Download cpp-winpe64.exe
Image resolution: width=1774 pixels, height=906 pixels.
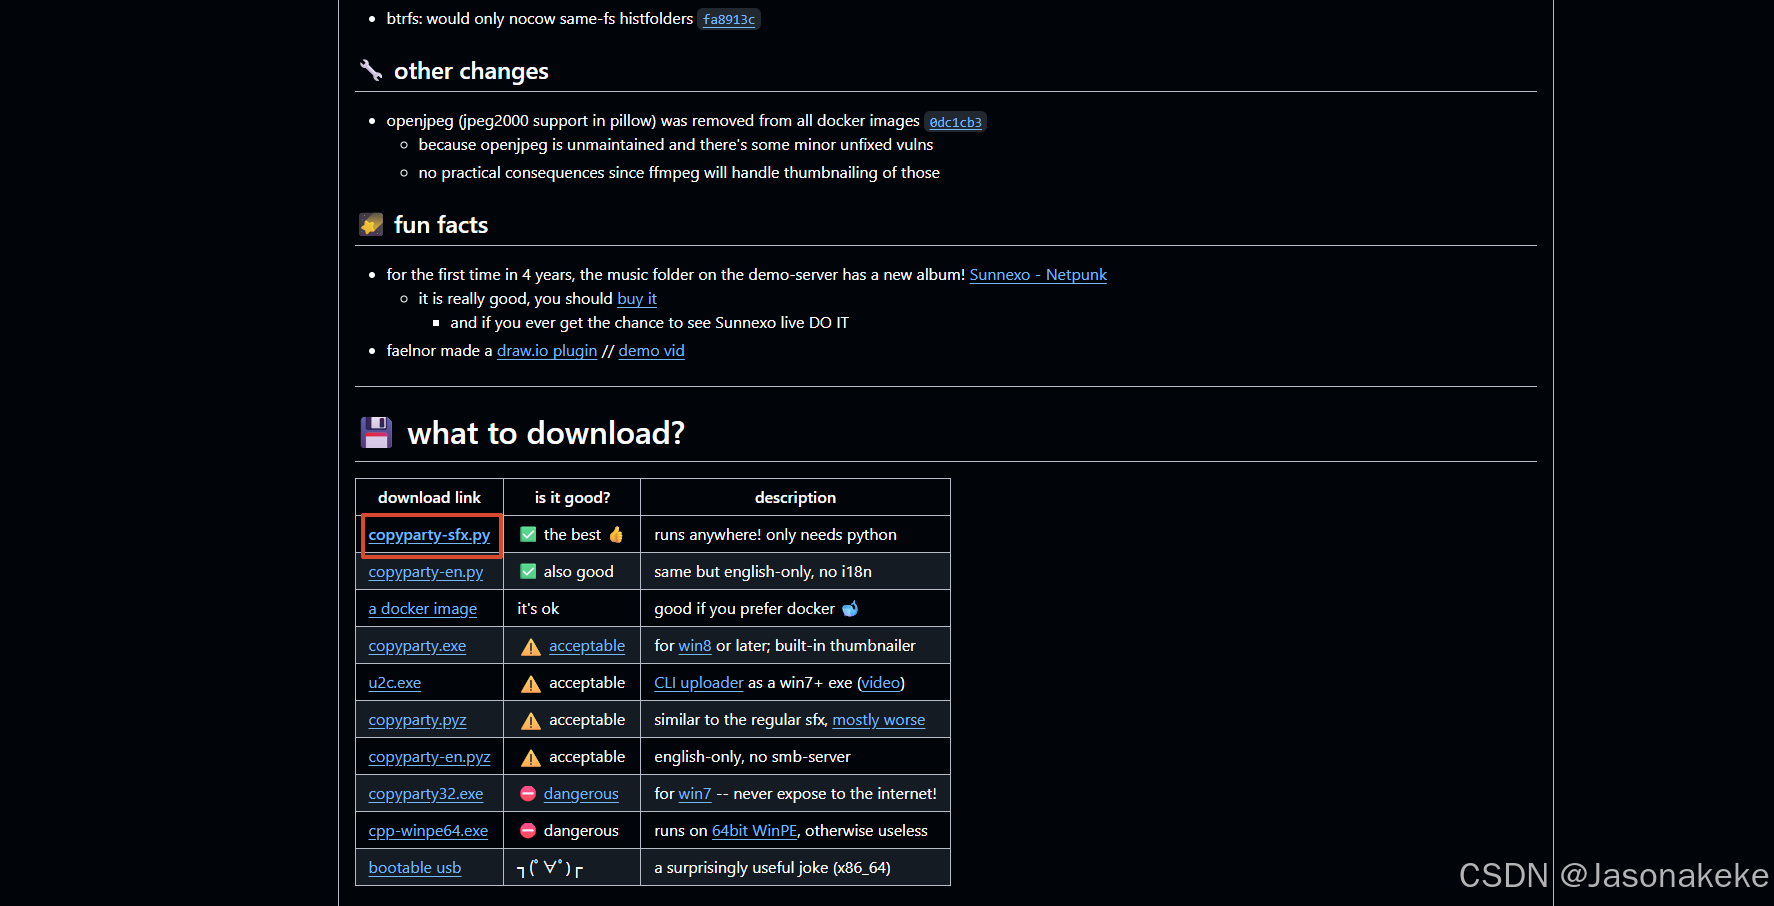tap(428, 831)
